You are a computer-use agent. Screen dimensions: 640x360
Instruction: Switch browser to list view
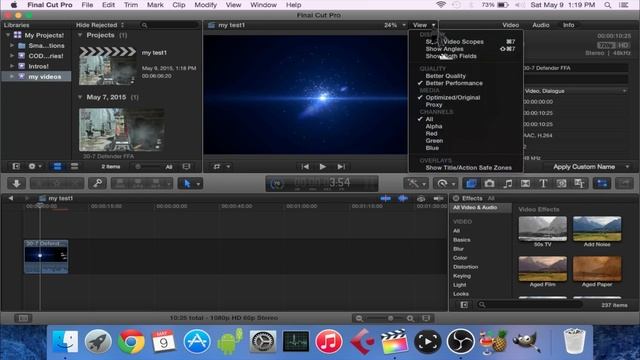coord(74,167)
